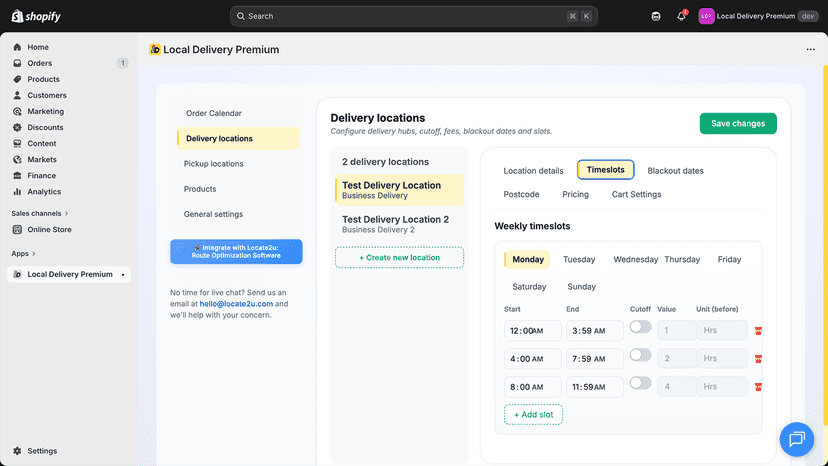Click the Search input field
The width and height of the screenshot is (828, 466).
[413, 16]
